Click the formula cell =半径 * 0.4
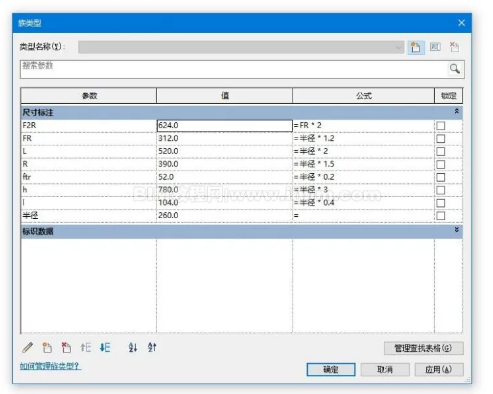 [x=364, y=203]
